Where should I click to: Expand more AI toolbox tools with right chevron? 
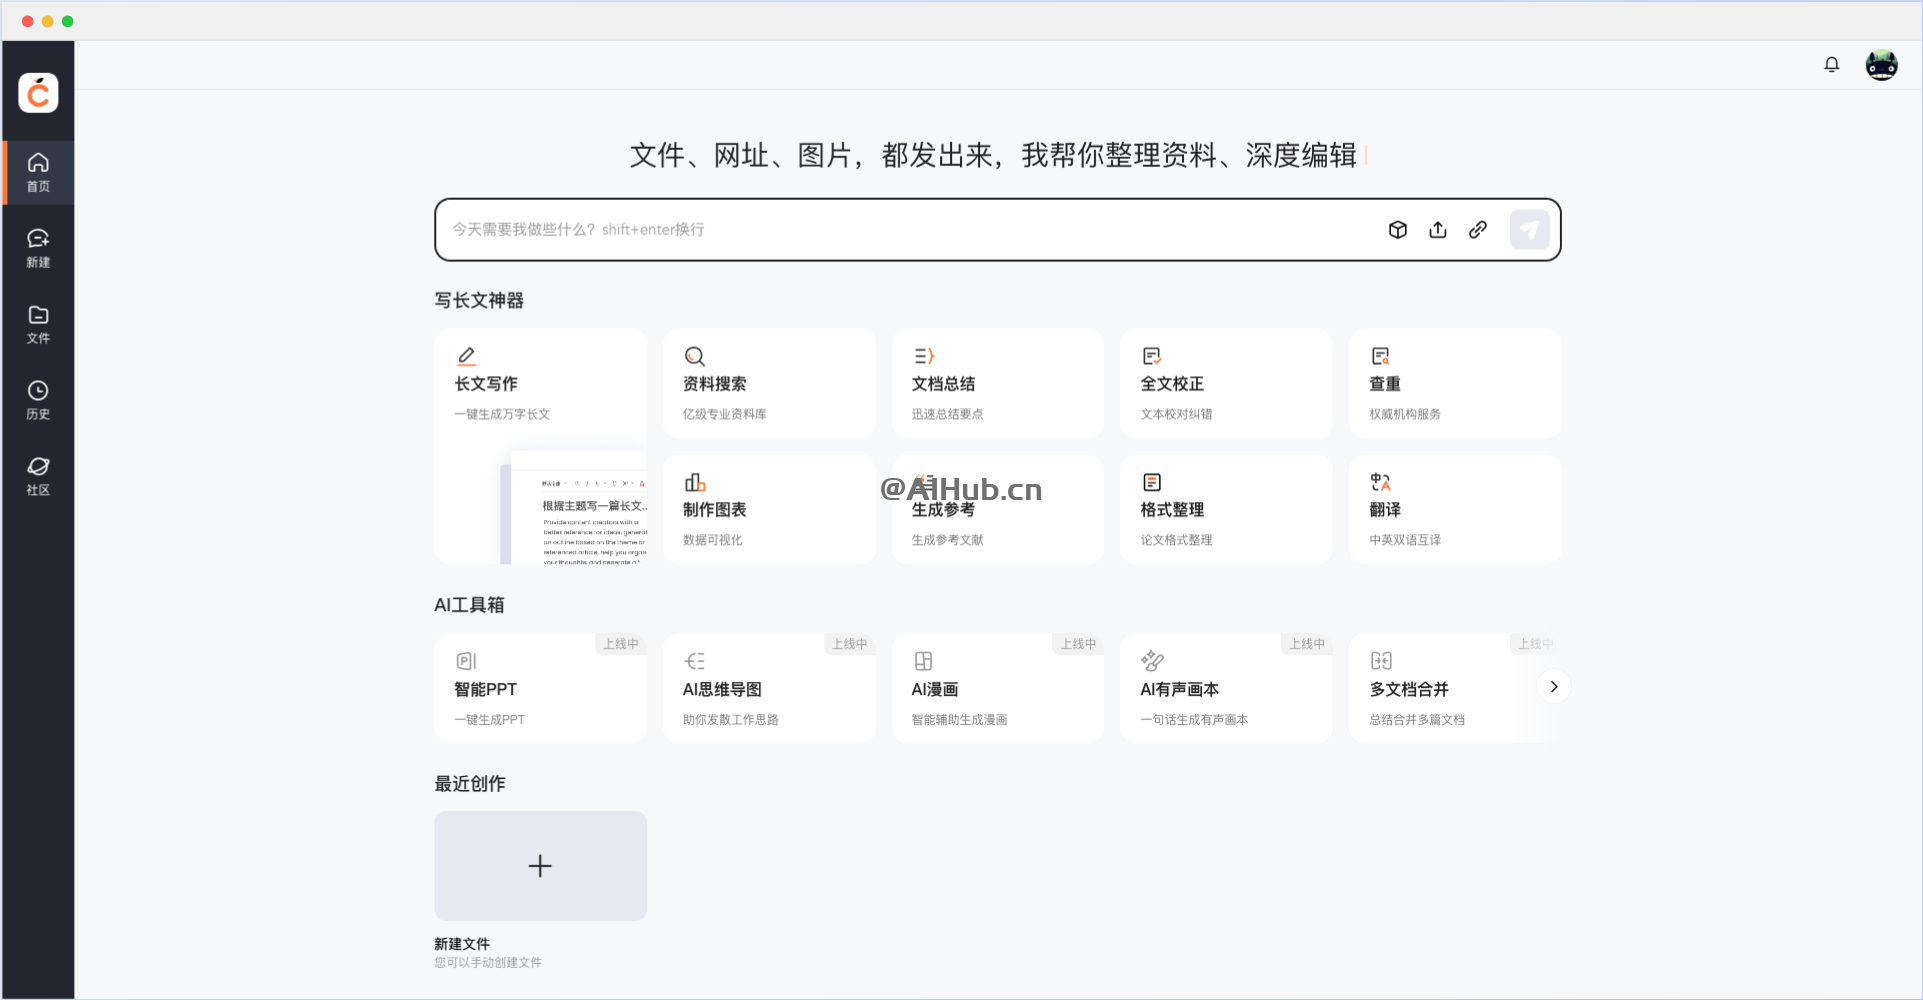coord(1553,687)
